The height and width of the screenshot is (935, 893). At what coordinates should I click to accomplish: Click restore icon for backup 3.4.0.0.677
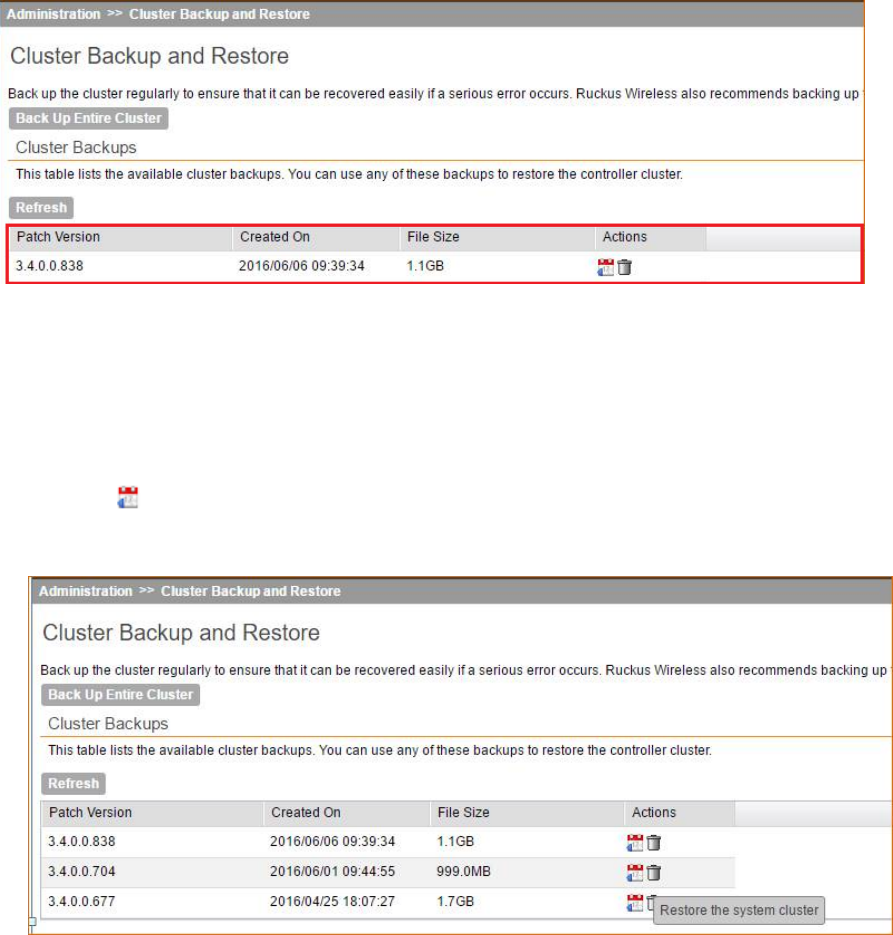[635, 903]
